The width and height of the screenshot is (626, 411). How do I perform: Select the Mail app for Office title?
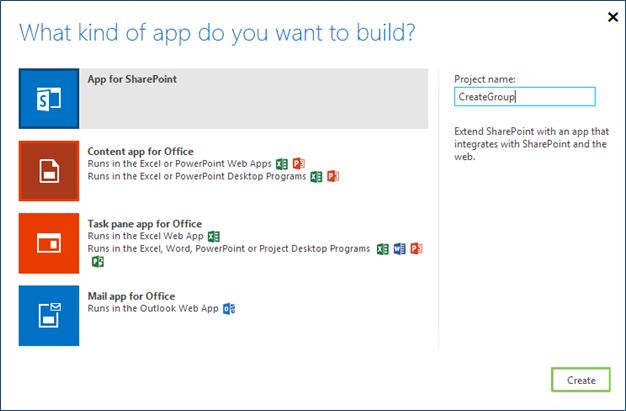131,296
